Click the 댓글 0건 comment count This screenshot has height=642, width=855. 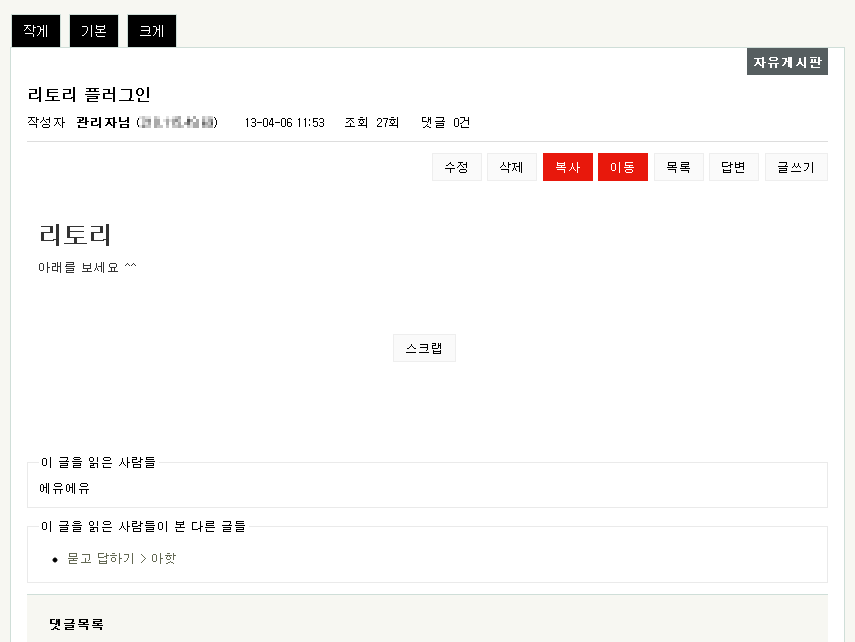445,123
